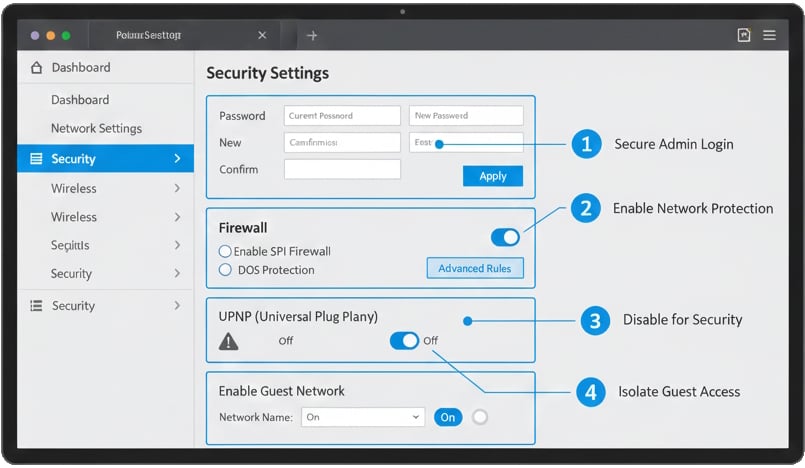Click the list icon in the highlighted Security row
This screenshot has height=468, width=805.
coord(36,159)
